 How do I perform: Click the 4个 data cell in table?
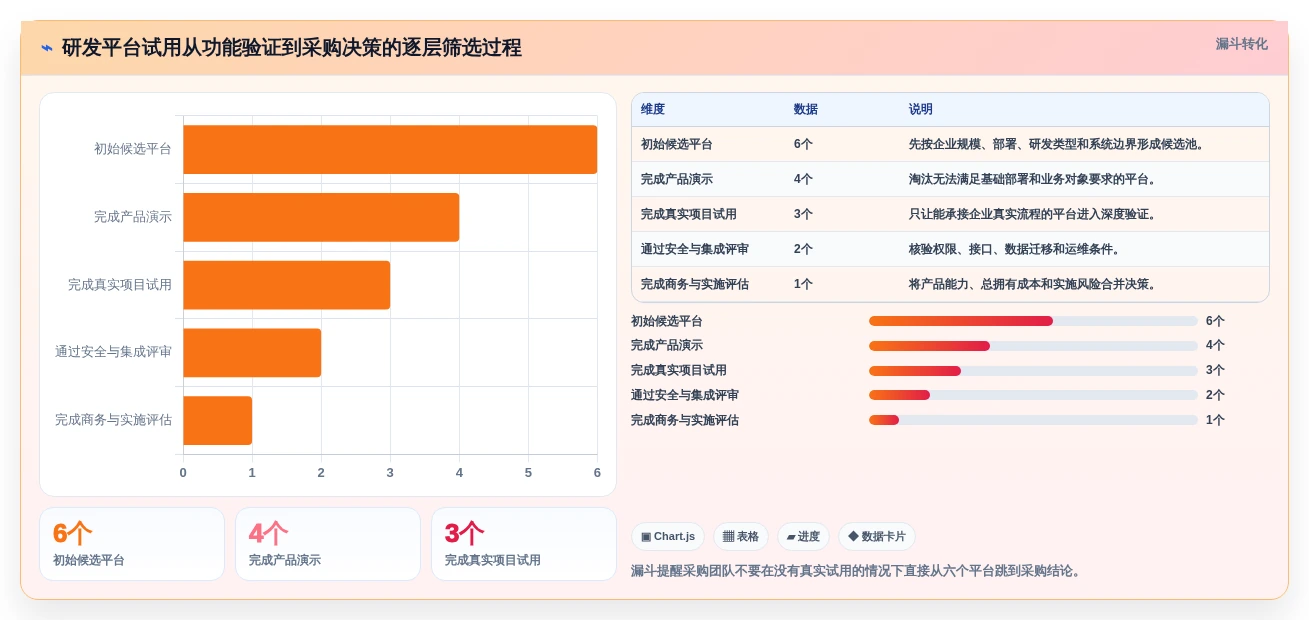coord(803,179)
